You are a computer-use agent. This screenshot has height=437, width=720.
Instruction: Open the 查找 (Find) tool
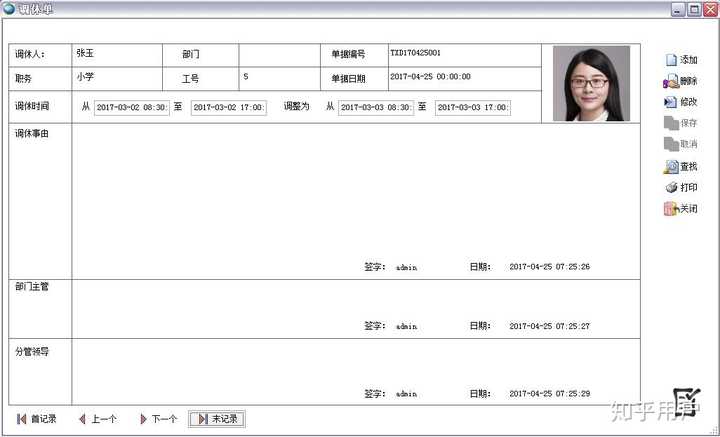click(681, 167)
